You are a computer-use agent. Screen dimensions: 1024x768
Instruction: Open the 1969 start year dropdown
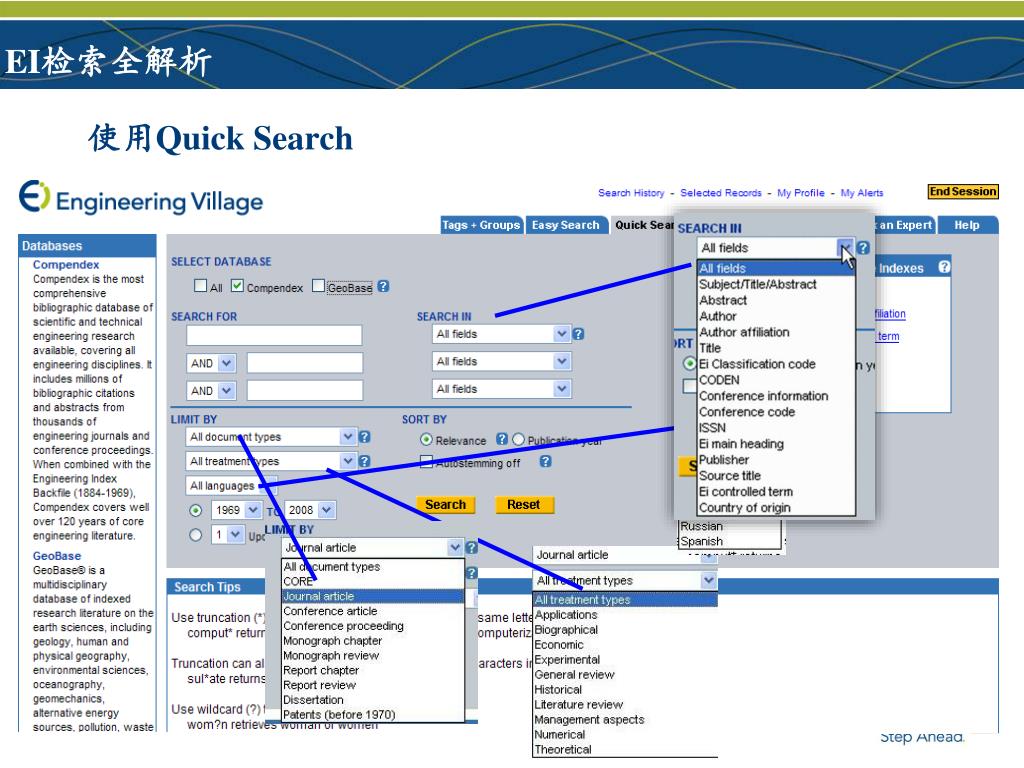(x=236, y=509)
